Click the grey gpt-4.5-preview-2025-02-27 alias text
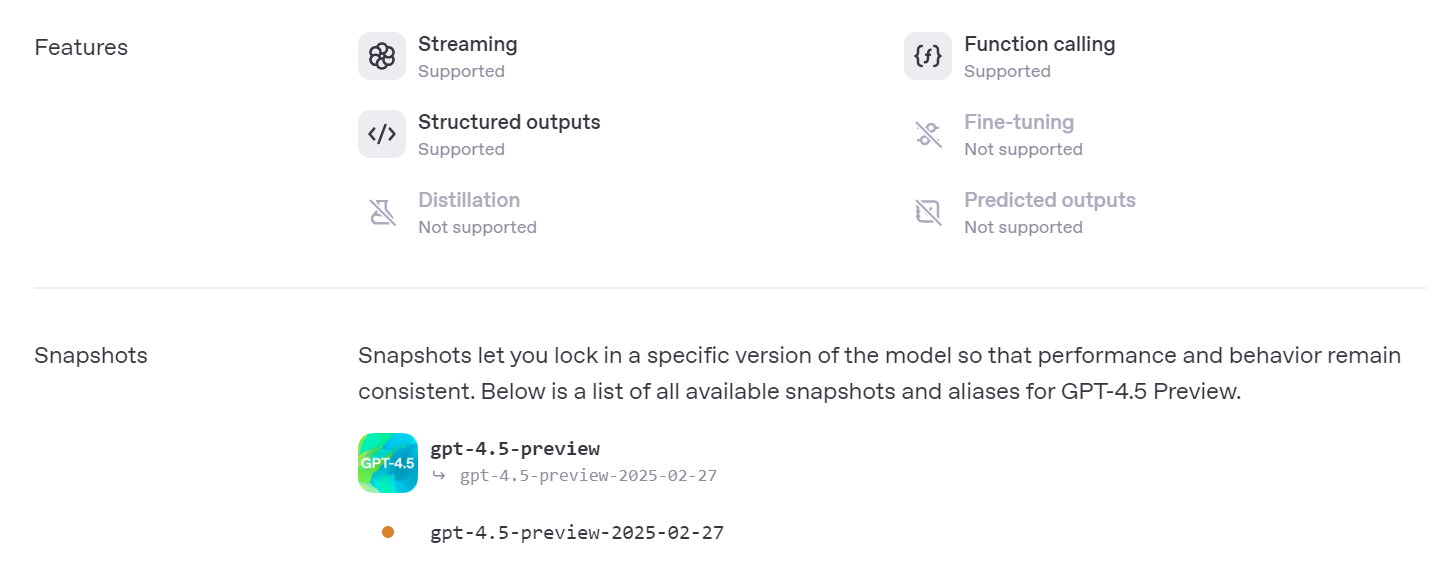Screen dimensions: 1453x587 (588, 476)
